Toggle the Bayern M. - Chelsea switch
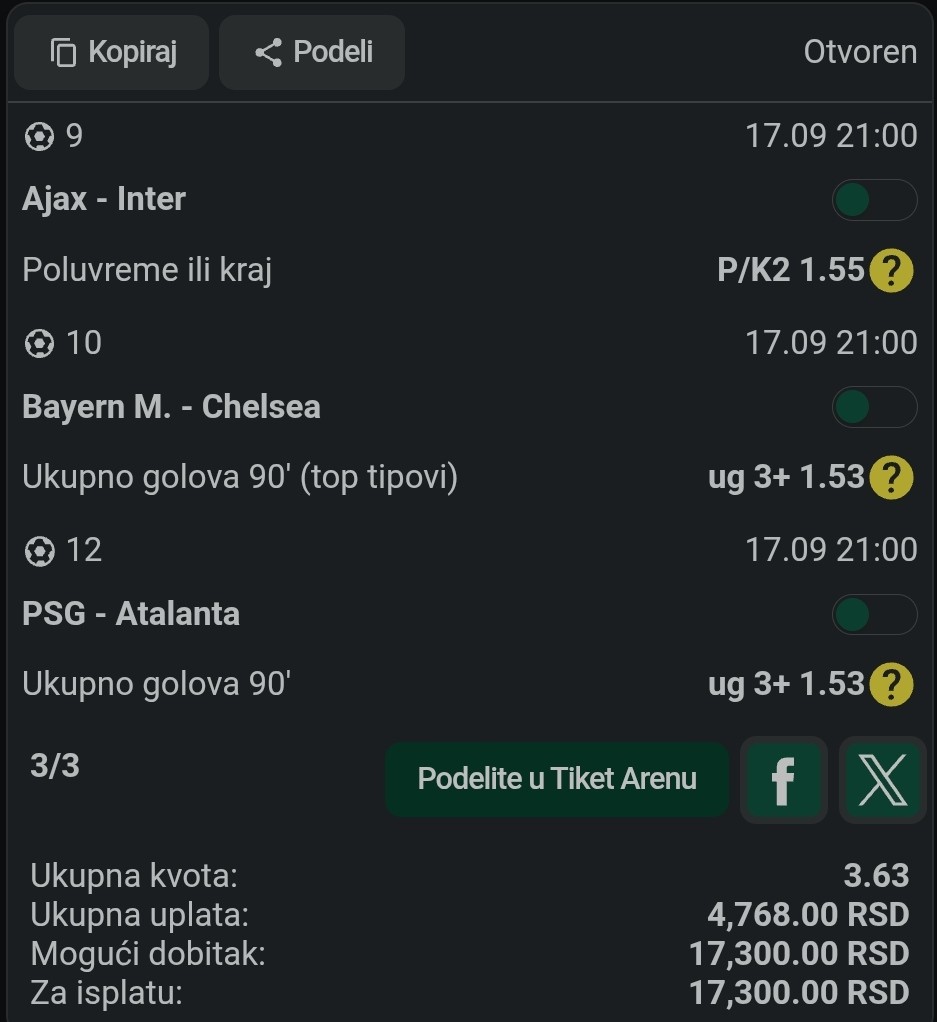Viewport: 937px width, 1022px height. [x=874, y=407]
